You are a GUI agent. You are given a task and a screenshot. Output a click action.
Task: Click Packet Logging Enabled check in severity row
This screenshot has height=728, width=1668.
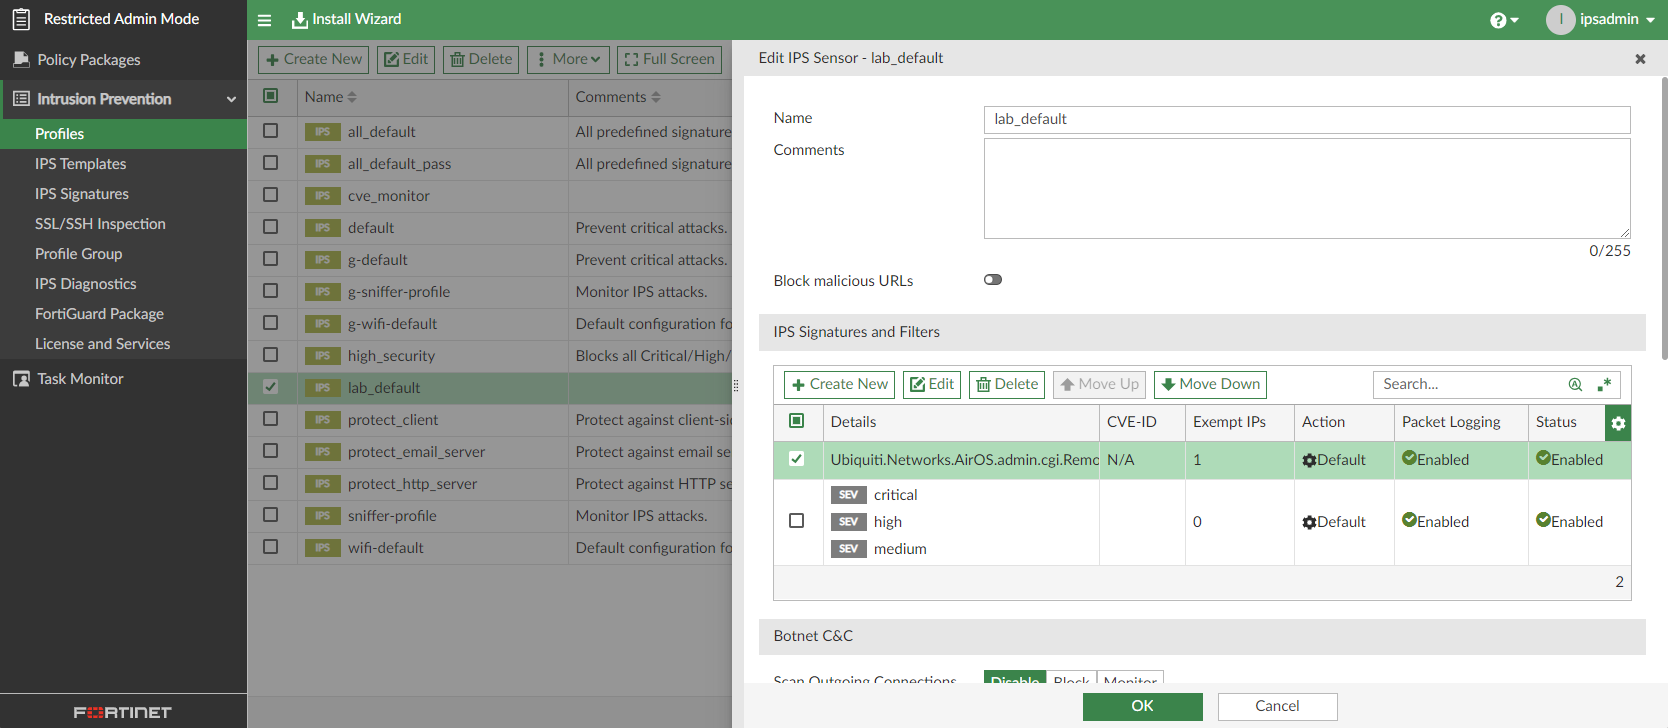(x=1409, y=520)
